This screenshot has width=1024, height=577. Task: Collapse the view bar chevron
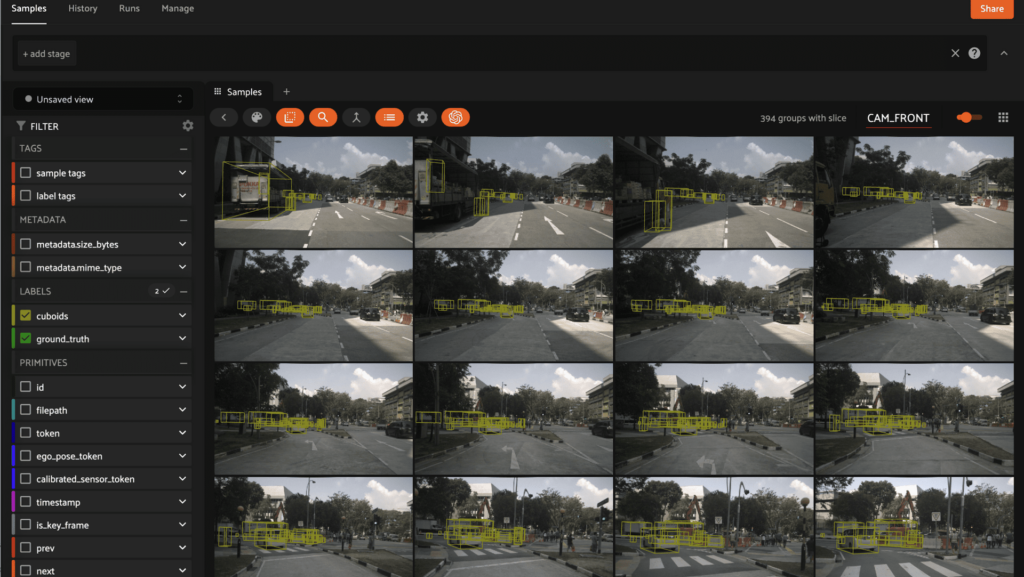click(1004, 54)
